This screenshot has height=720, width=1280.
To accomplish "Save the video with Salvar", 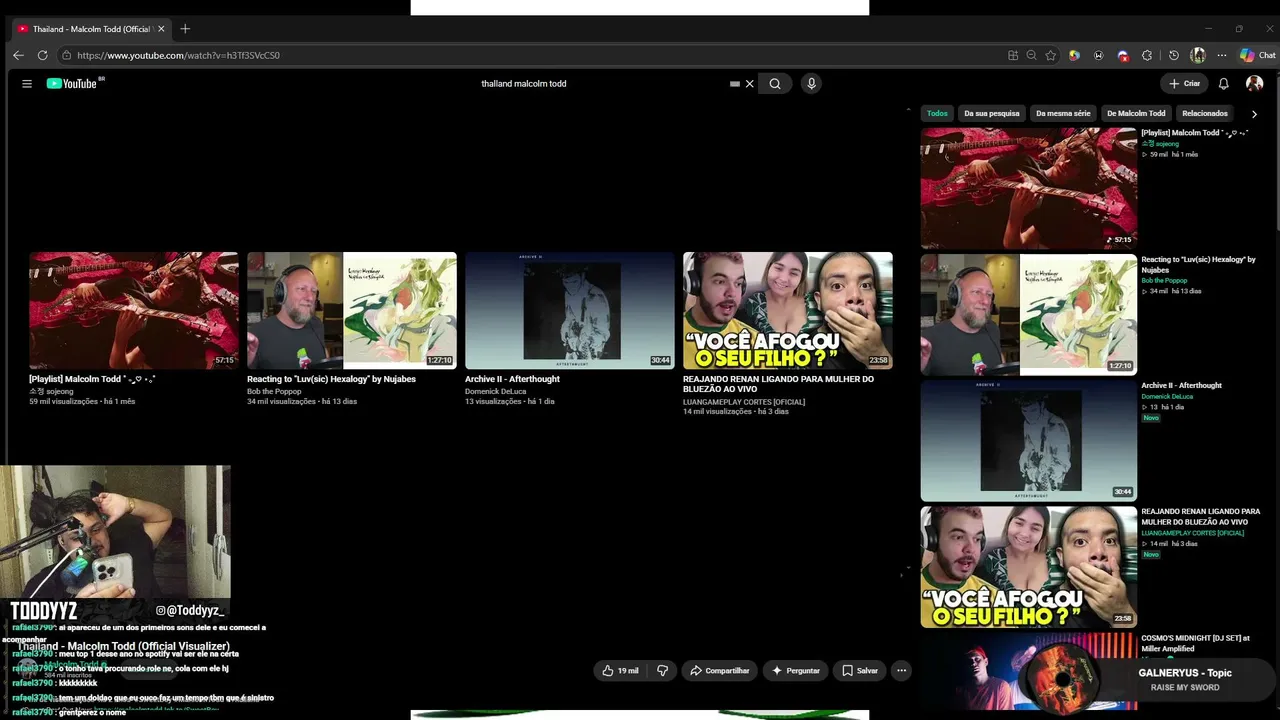I will [859, 671].
